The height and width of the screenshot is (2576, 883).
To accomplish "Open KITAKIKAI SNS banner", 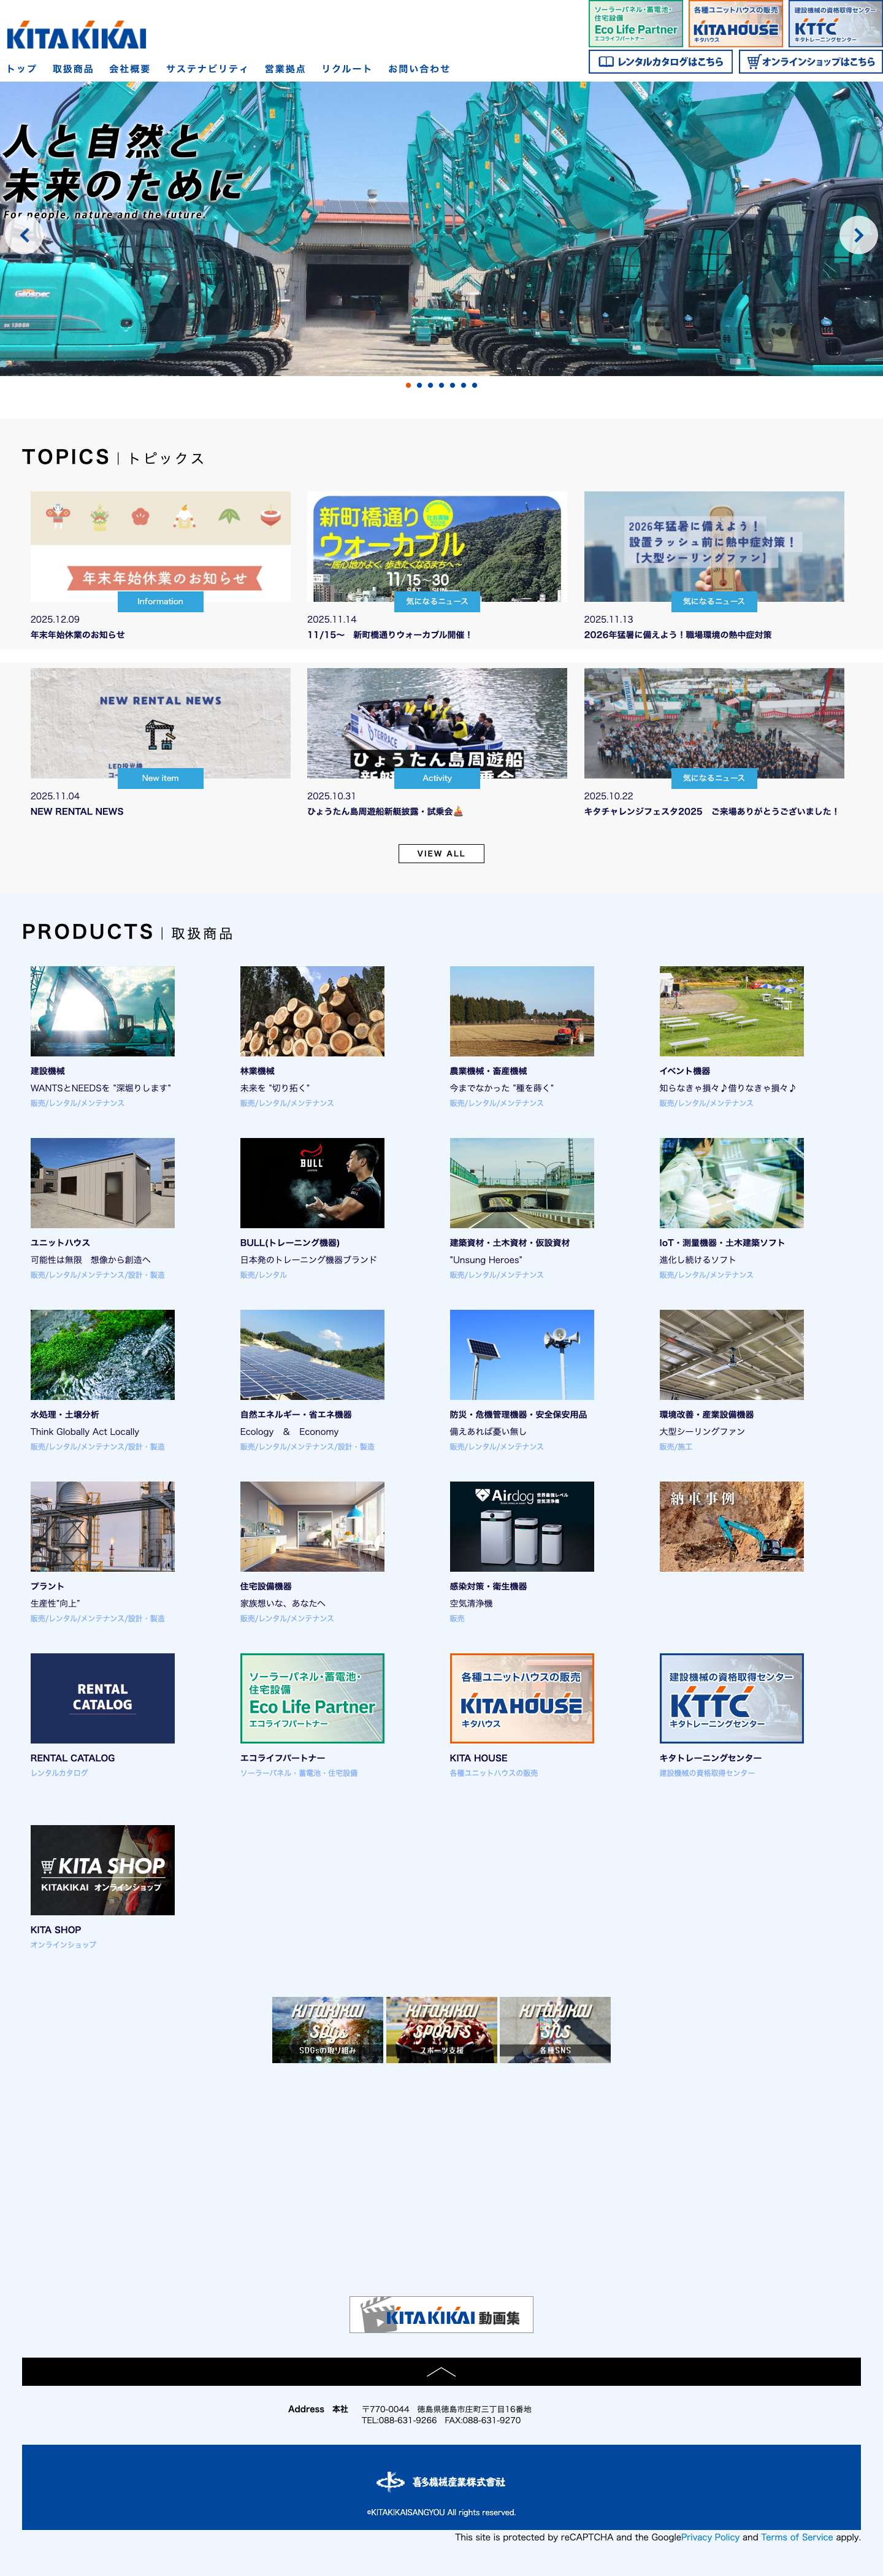I will [555, 2030].
